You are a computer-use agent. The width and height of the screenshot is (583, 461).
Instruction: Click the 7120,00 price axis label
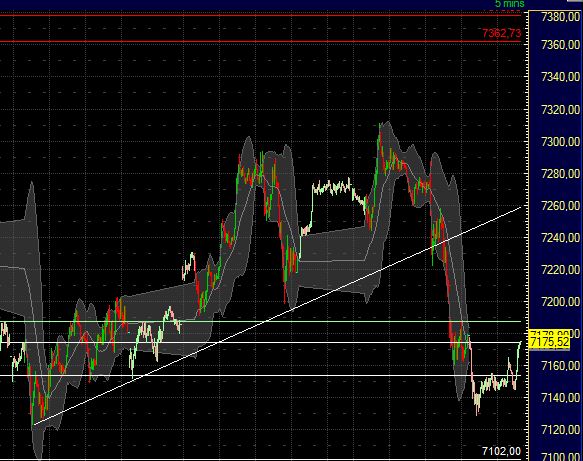click(x=561, y=430)
